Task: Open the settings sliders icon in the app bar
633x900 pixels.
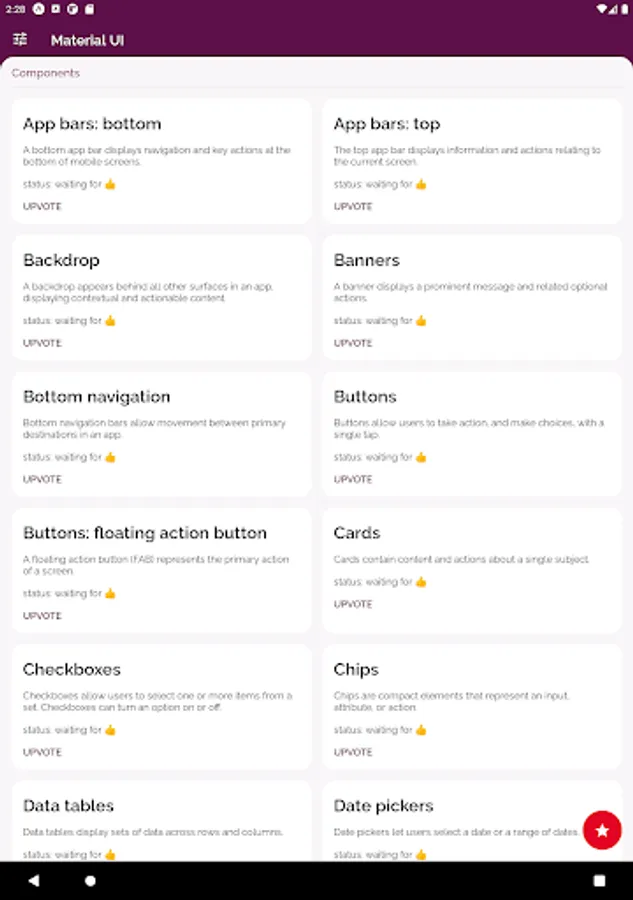Action: 20,40
